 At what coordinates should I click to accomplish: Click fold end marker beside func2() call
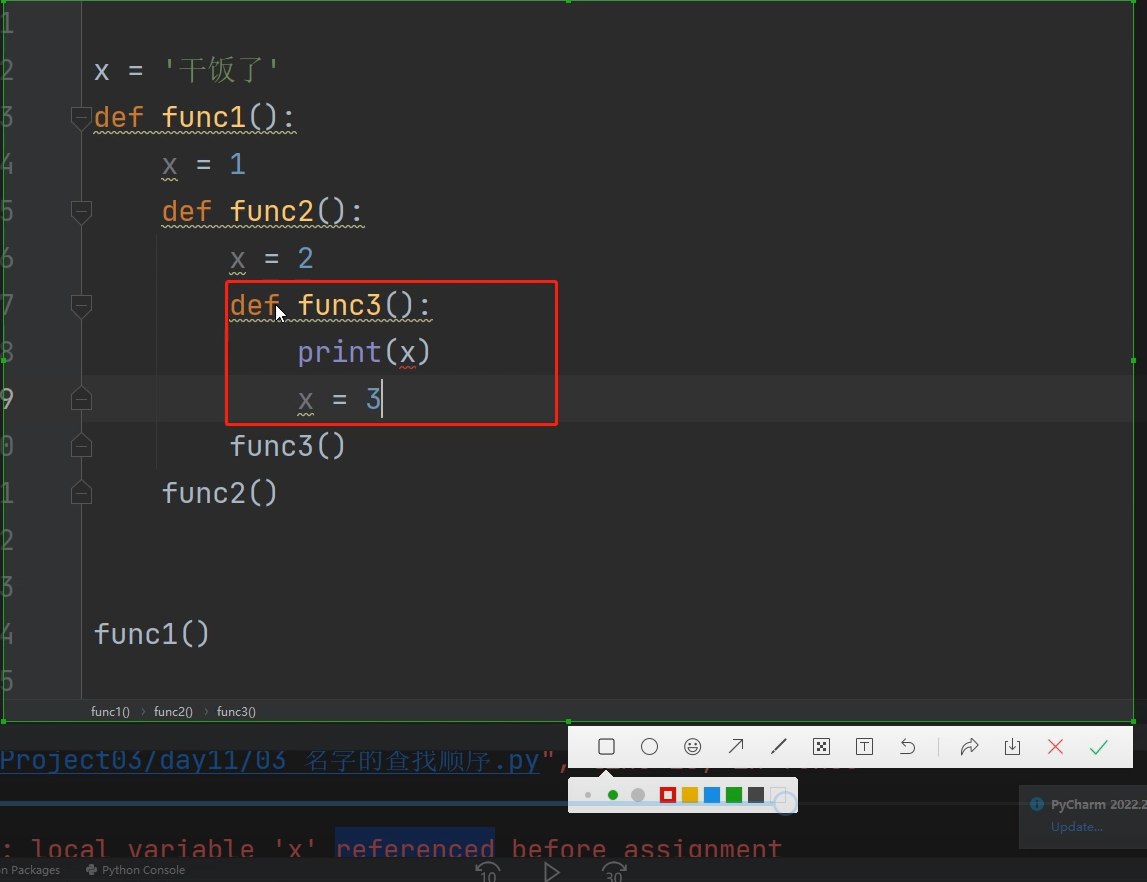click(x=81, y=493)
